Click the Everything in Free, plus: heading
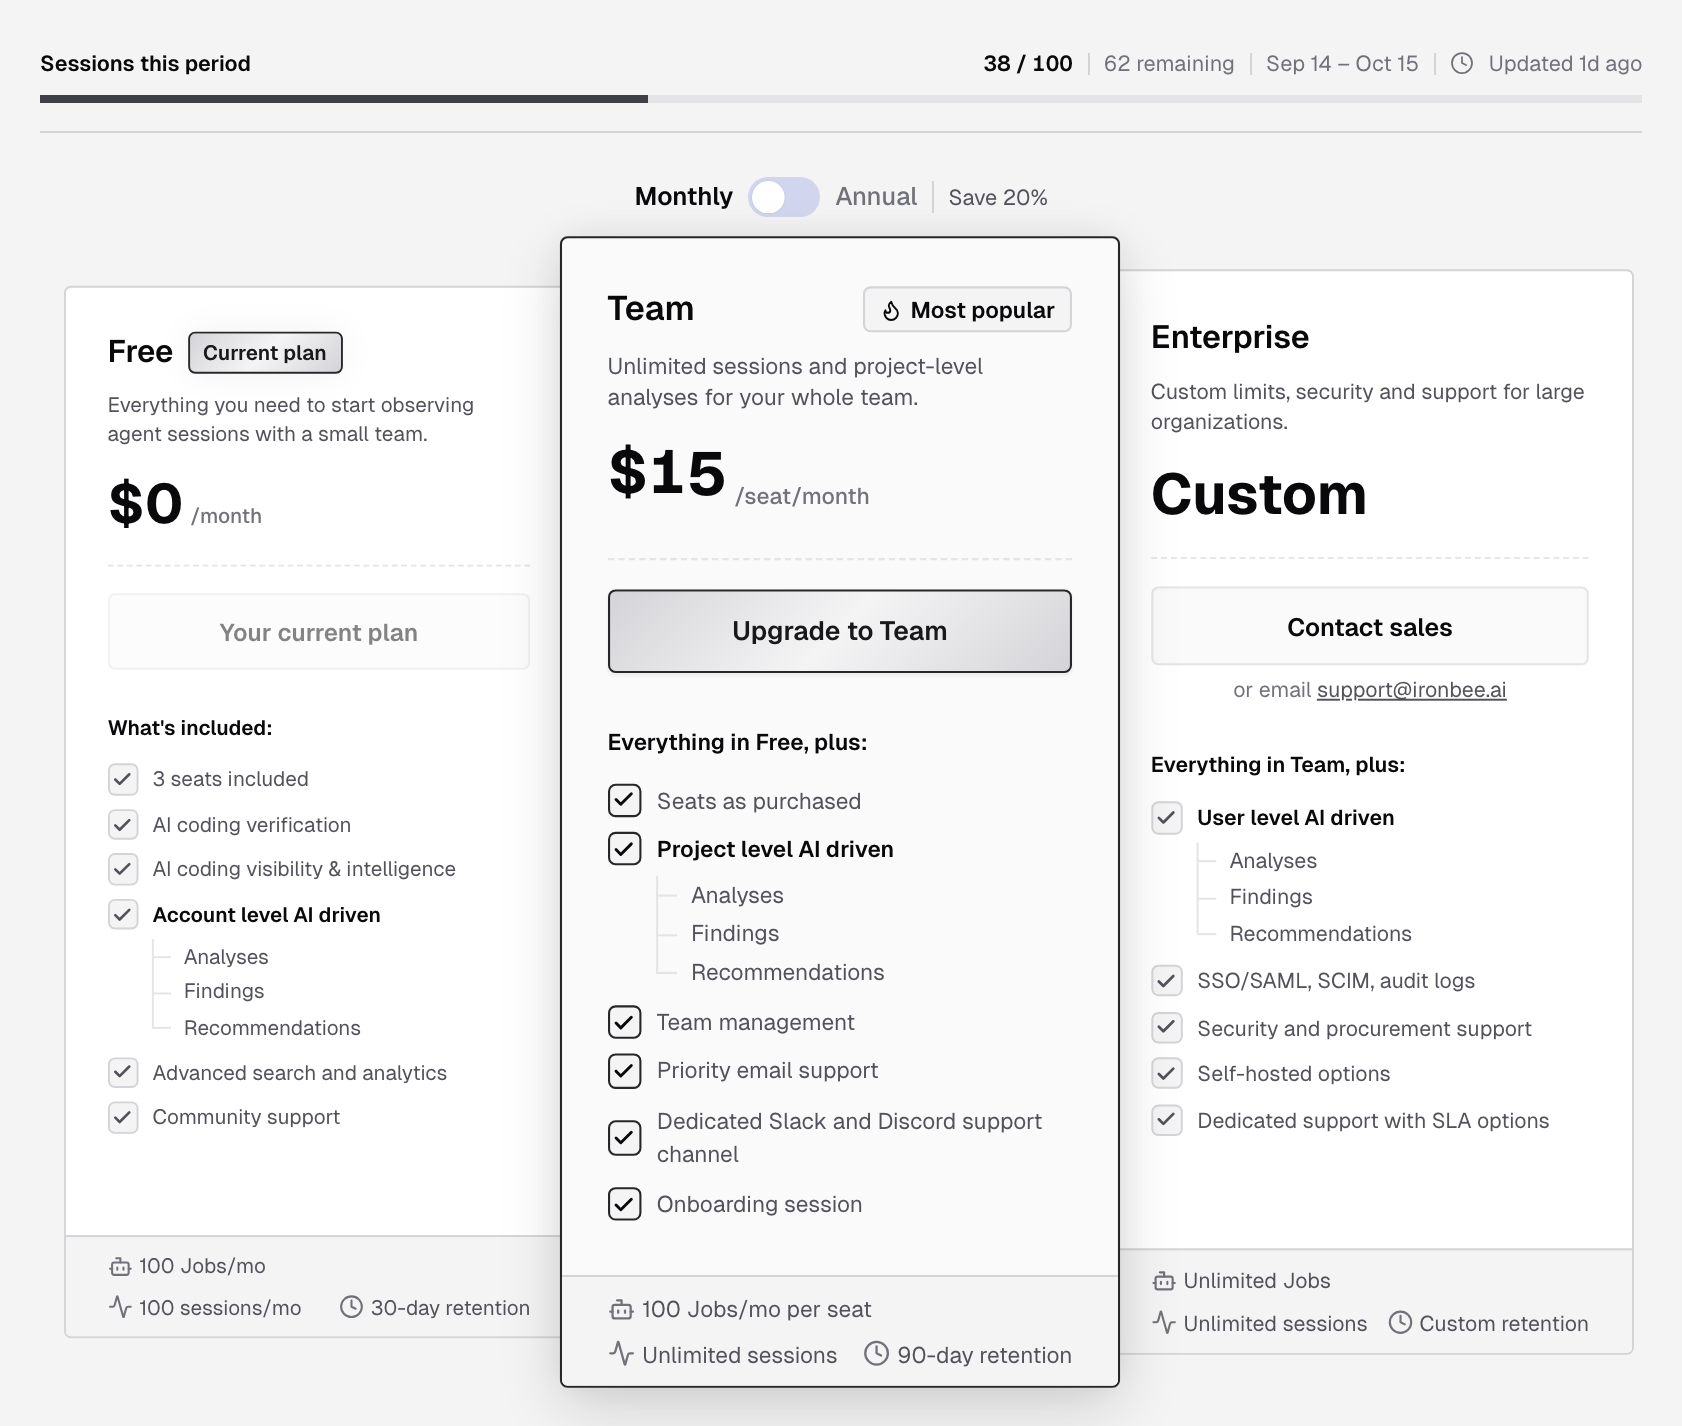 tap(737, 742)
